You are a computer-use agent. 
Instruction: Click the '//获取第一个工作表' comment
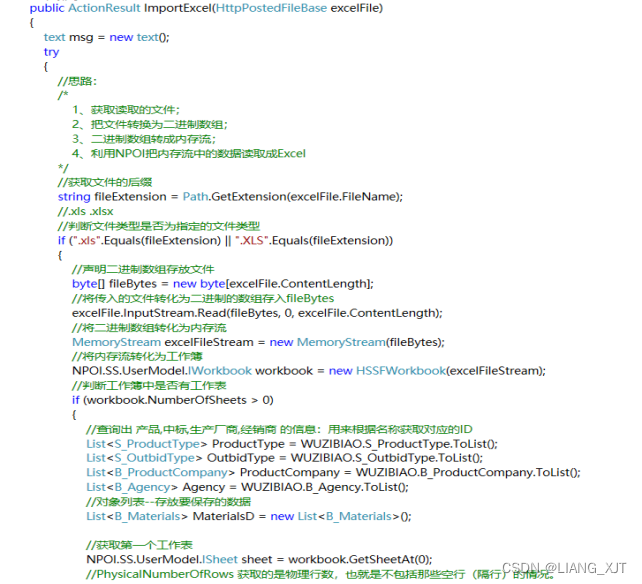[x=139, y=545]
